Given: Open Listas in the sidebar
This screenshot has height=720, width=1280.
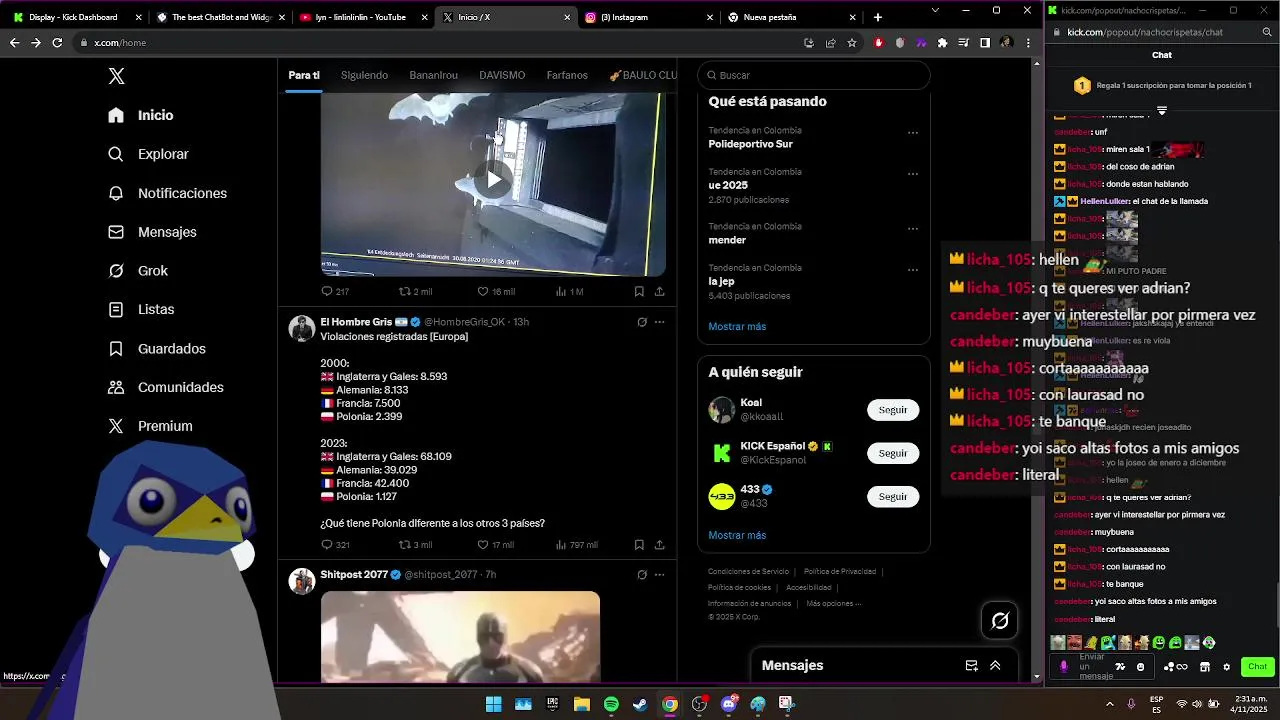Looking at the screenshot, I should coord(141,310).
